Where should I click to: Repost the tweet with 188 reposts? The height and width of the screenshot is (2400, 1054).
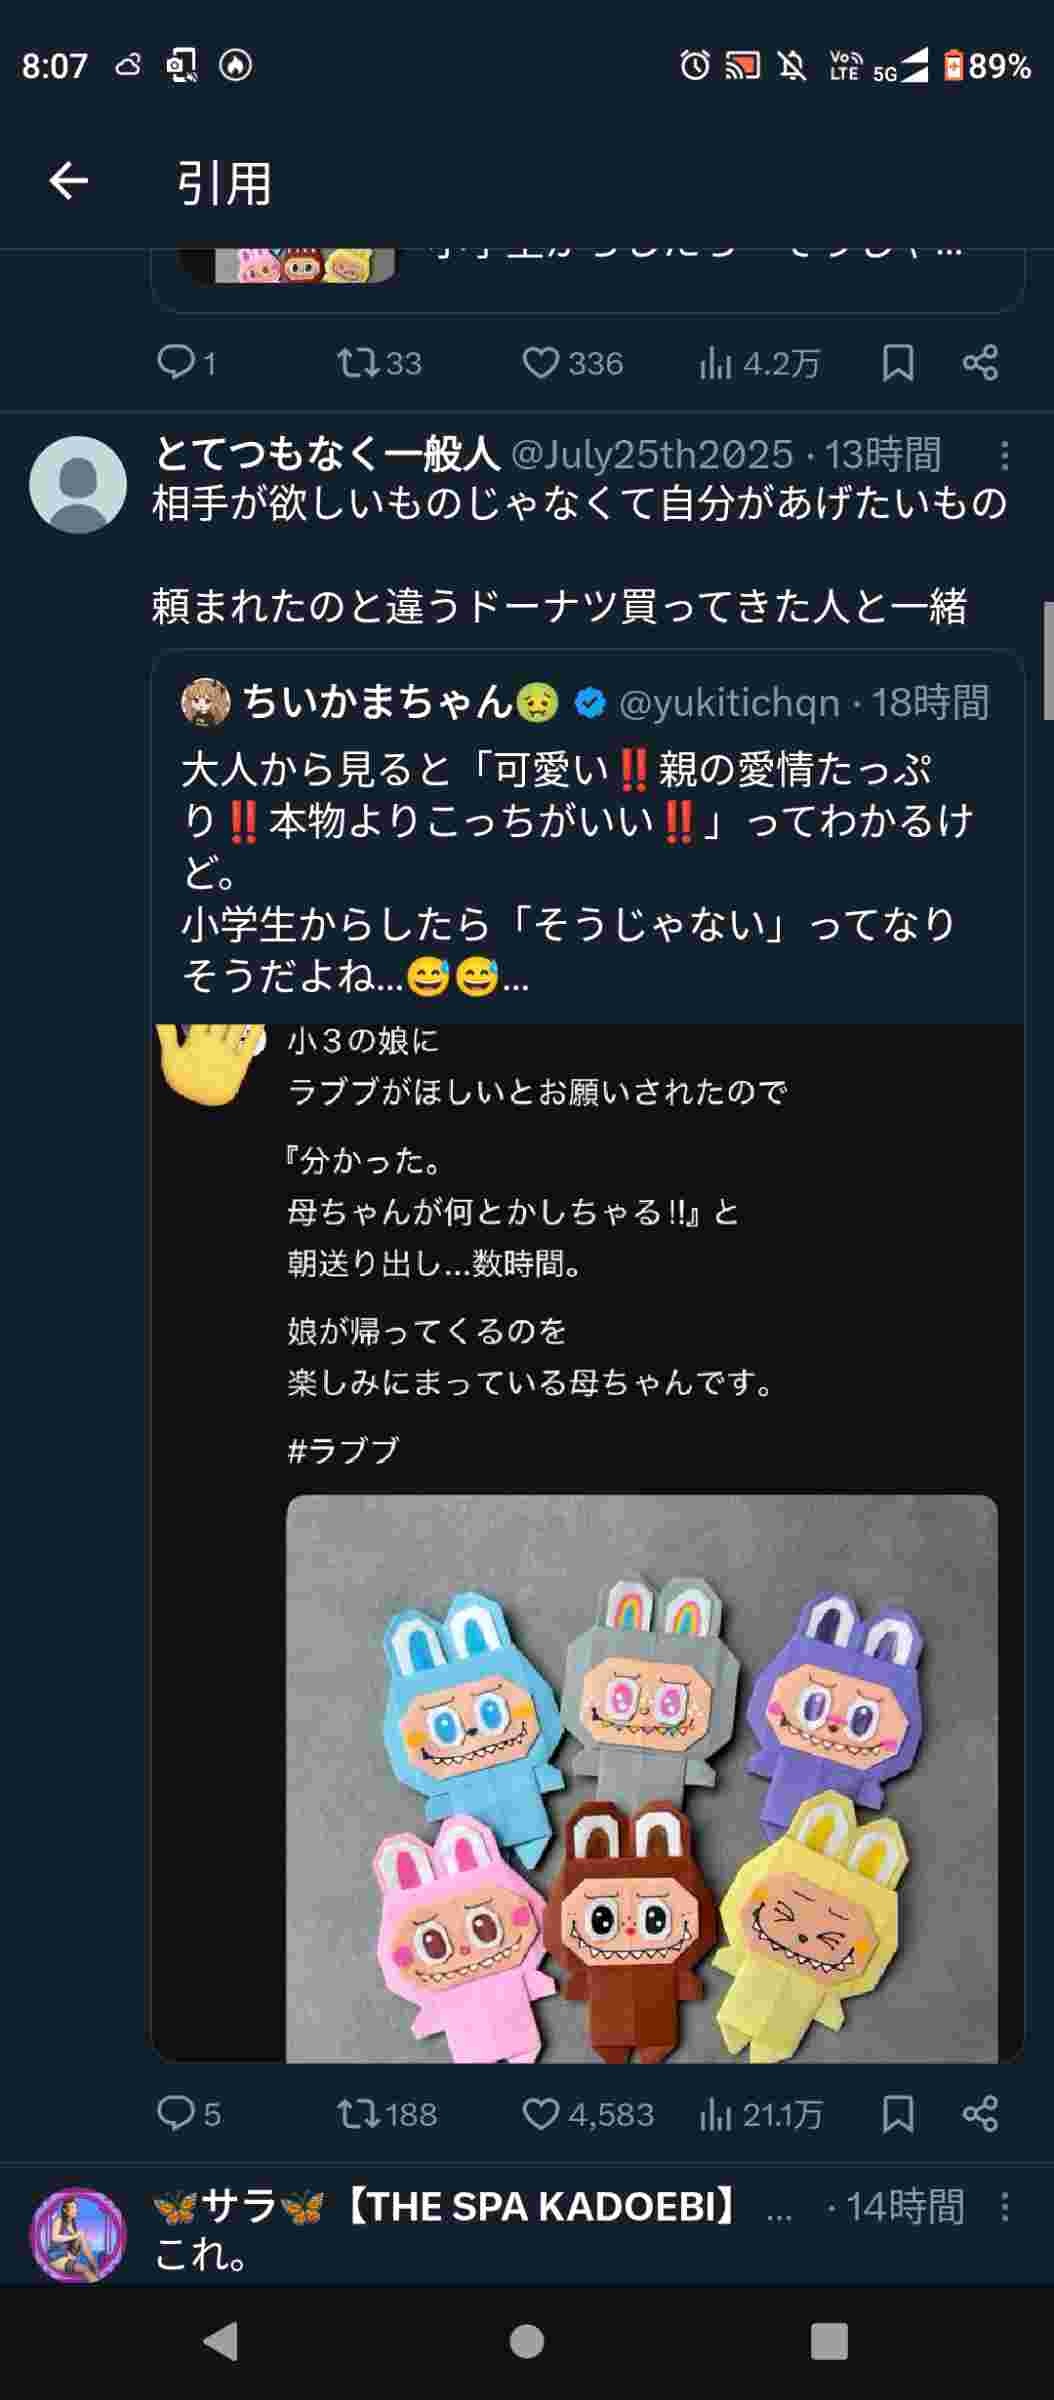click(x=387, y=2113)
